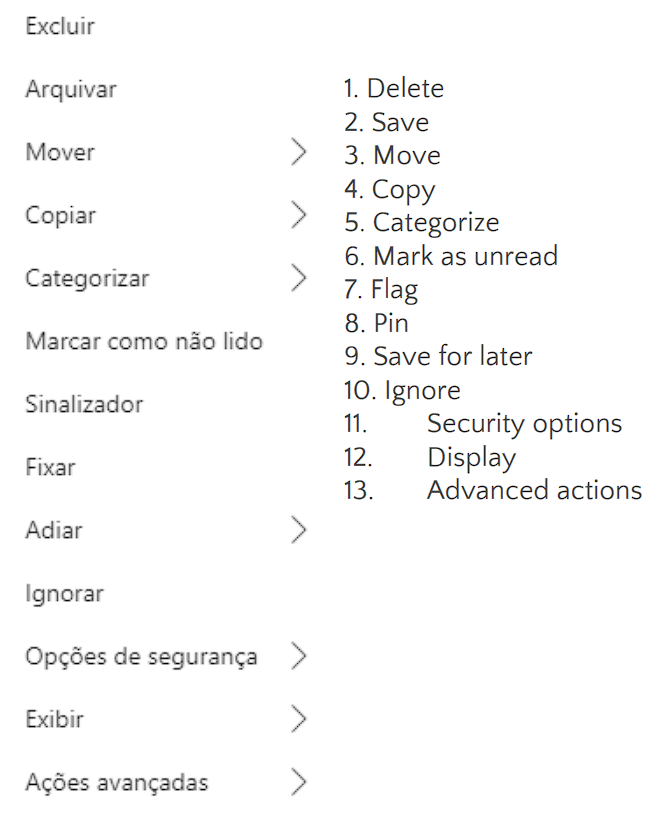The width and height of the screenshot is (665, 829).
Task: Expand the Adiar submenu chevron
Action: 299,530
